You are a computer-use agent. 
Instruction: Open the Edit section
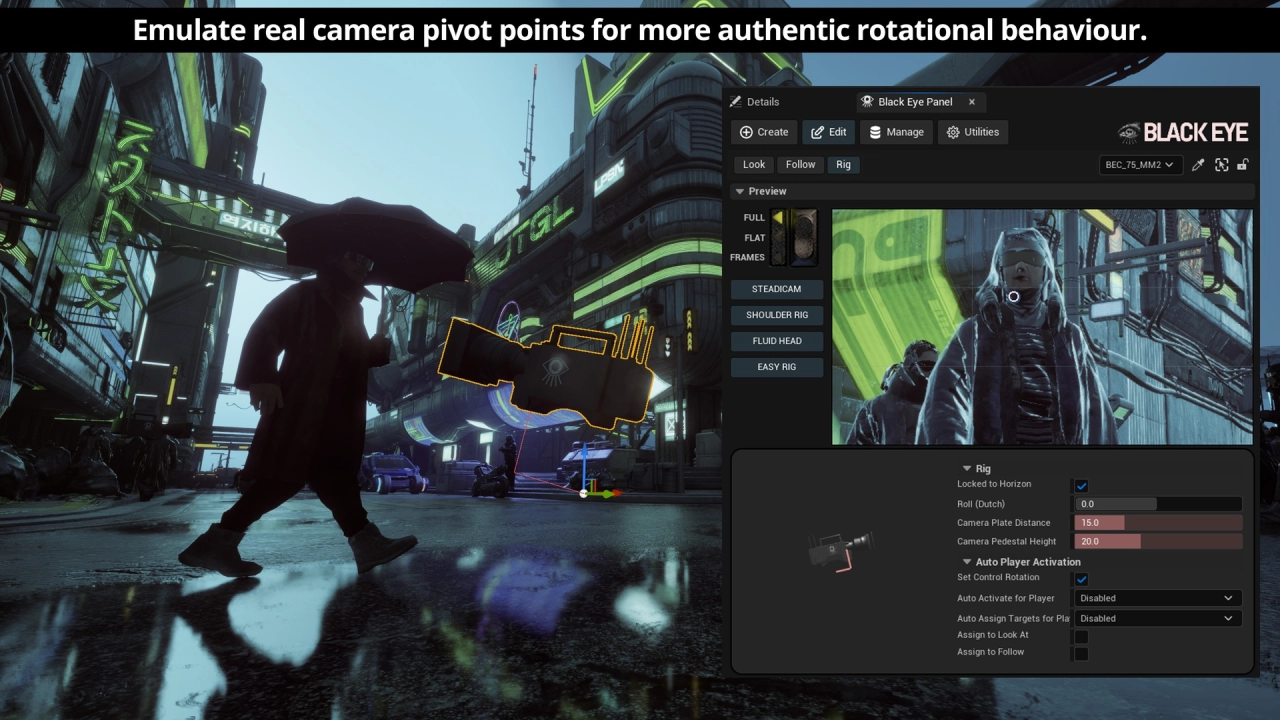[x=828, y=132]
